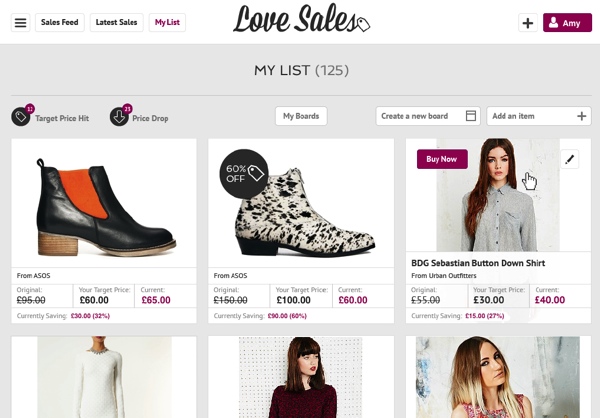Viewport: 600px width, 418px height.
Task: Click the £55.00 original price
Action: coord(426,300)
